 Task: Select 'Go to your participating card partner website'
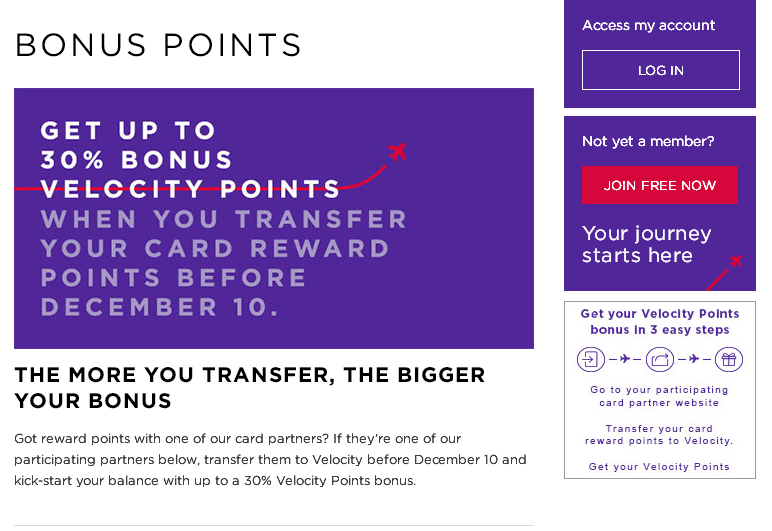pyautogui.click(x=659, y=396)
